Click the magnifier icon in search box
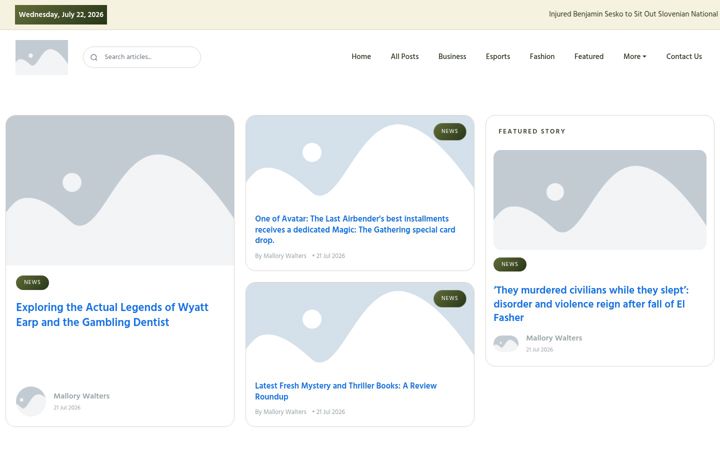The image size is (720, 450). [x=94, y=57]
